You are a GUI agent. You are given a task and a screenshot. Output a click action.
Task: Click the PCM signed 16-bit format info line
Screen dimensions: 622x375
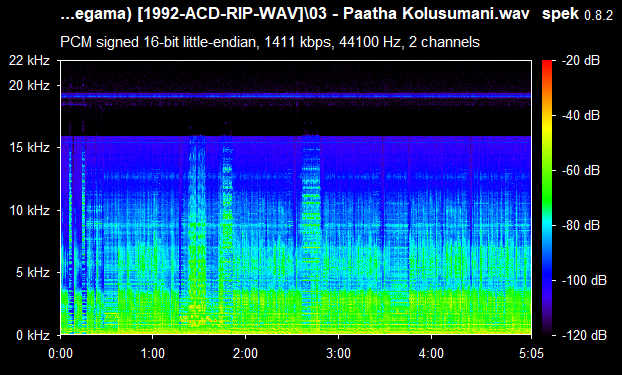pyautogui.click(x=270, y=42)
